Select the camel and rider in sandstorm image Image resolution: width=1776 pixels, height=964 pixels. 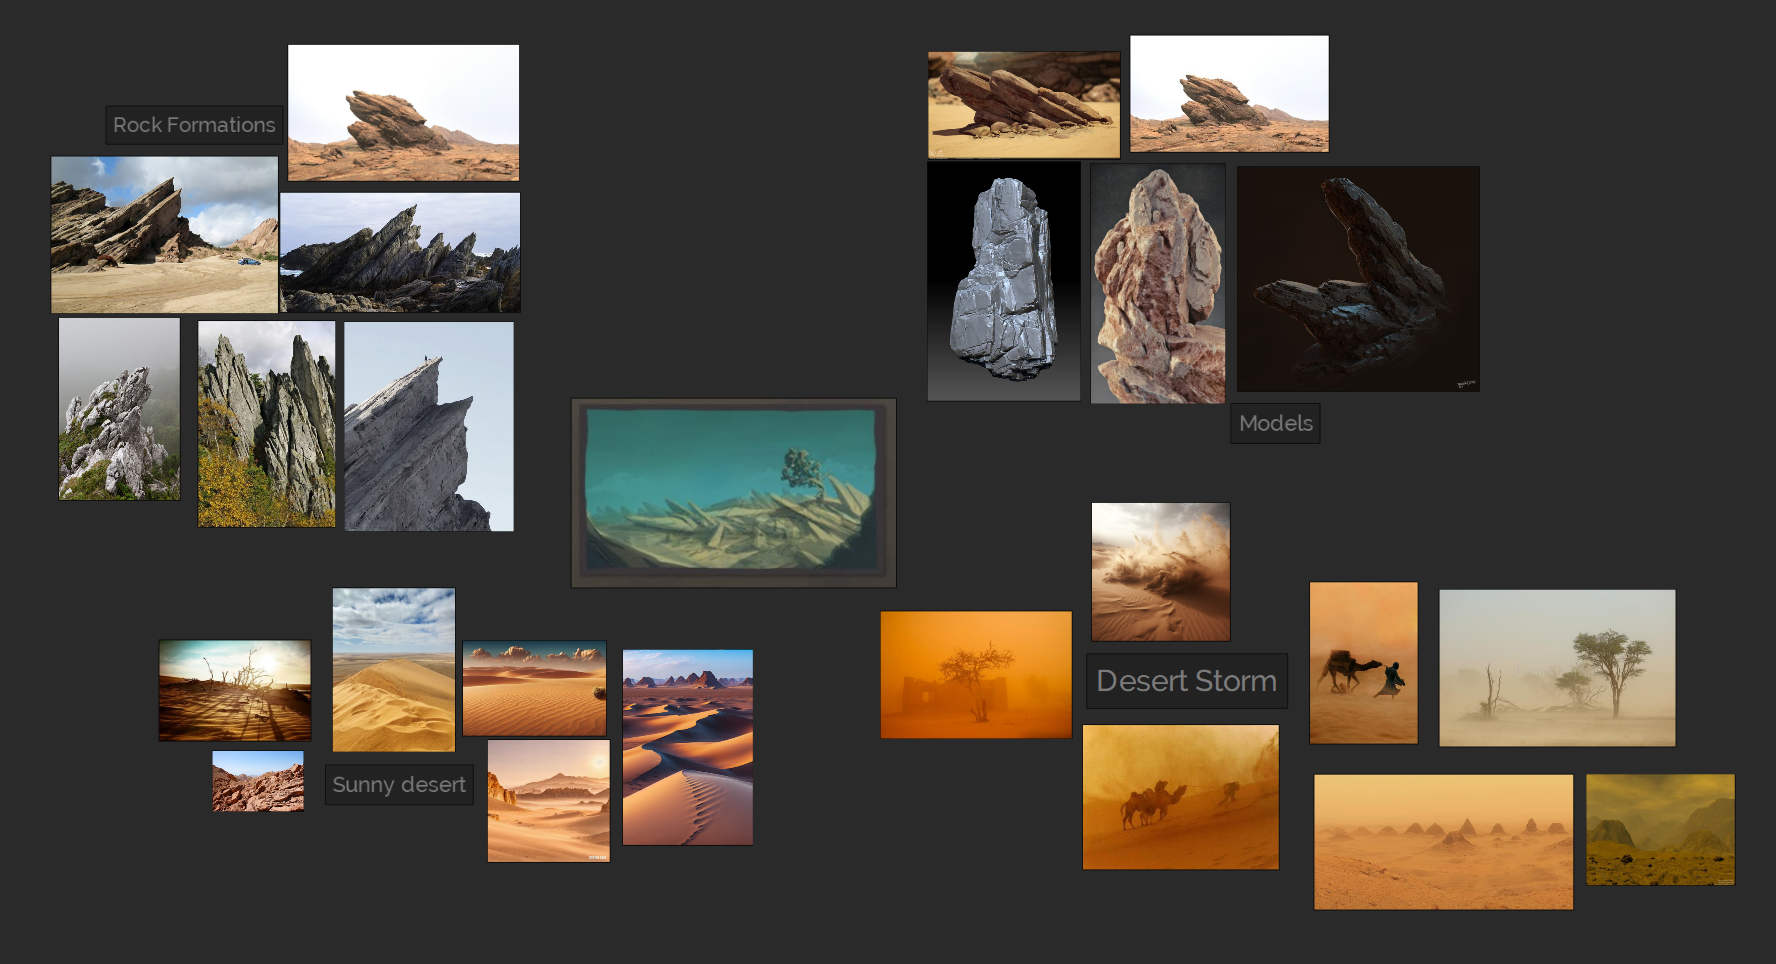click(1363, 662)
